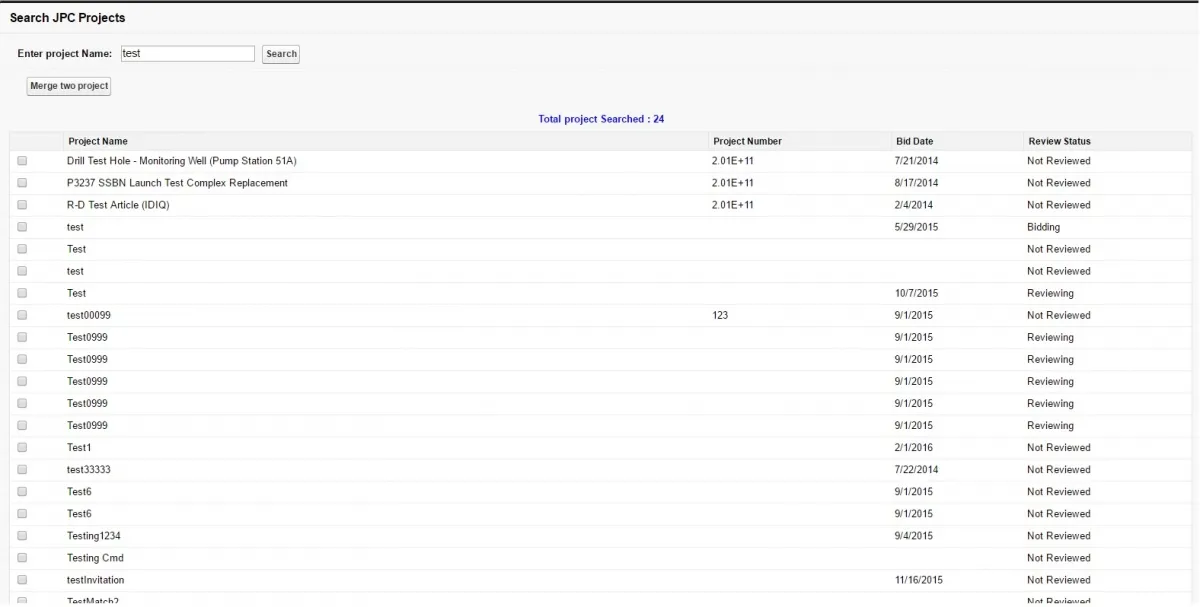Check the test00099 project checkbox
The height and width of the screenshot is (607, 1200).
(22, 315)
